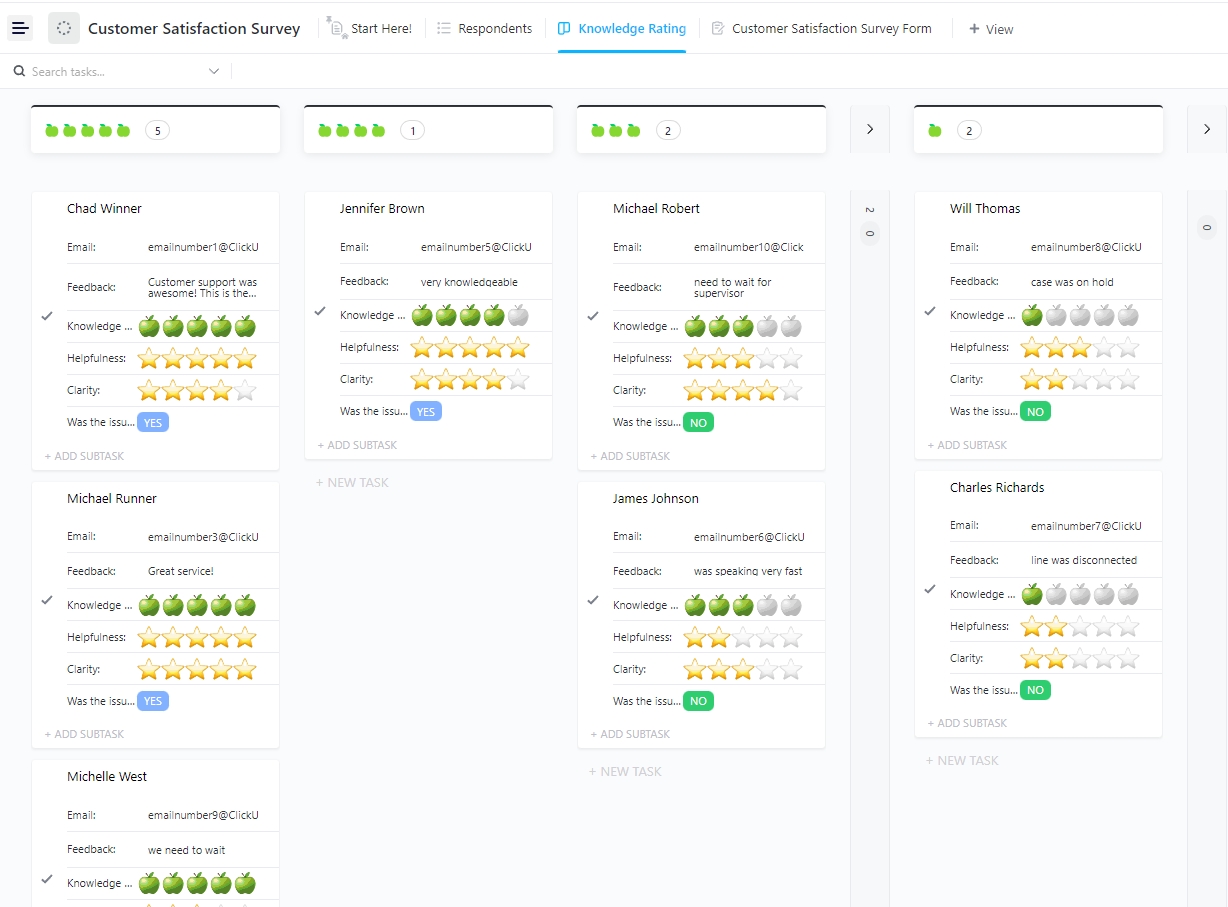Set Chad Winner's Helpfulness star rating
Screen dimensions: 1228x907
point(197,358)
